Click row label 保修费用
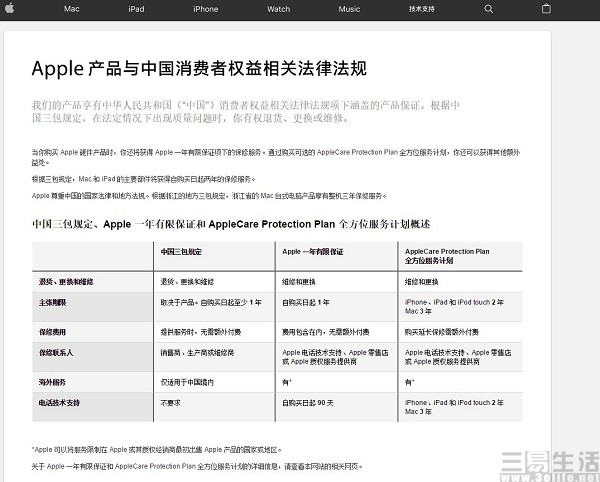Viewport: 600px width, 482px height. 52,332
